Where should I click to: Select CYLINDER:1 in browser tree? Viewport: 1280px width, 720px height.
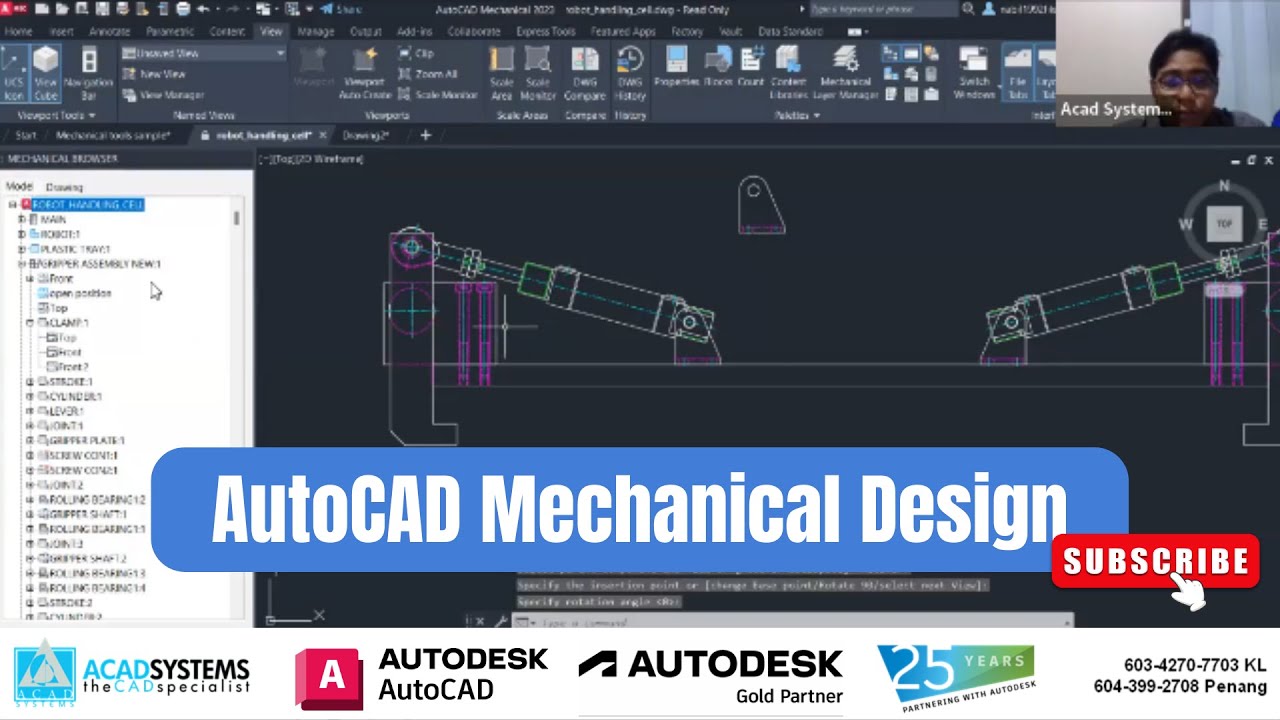(74, 396)
